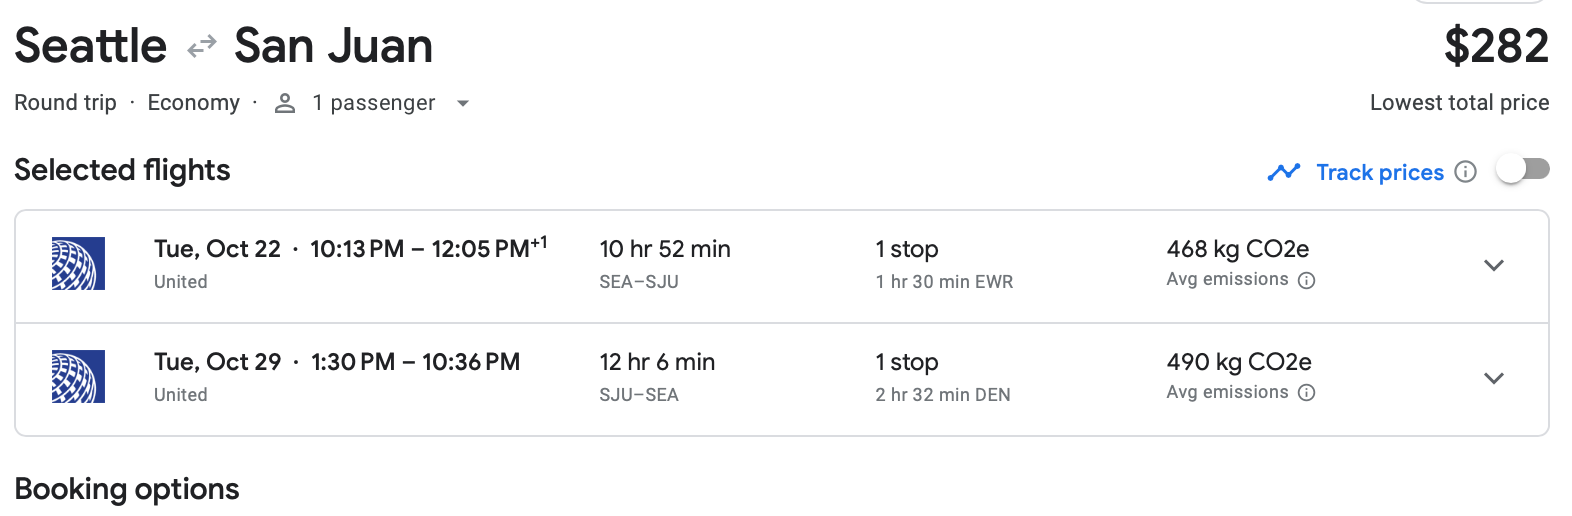Image resolution: width=1572 pixels, height=516 pixels.
Task: Open the emissions info icon for 490 kg CO2e
Action: 1306,393
